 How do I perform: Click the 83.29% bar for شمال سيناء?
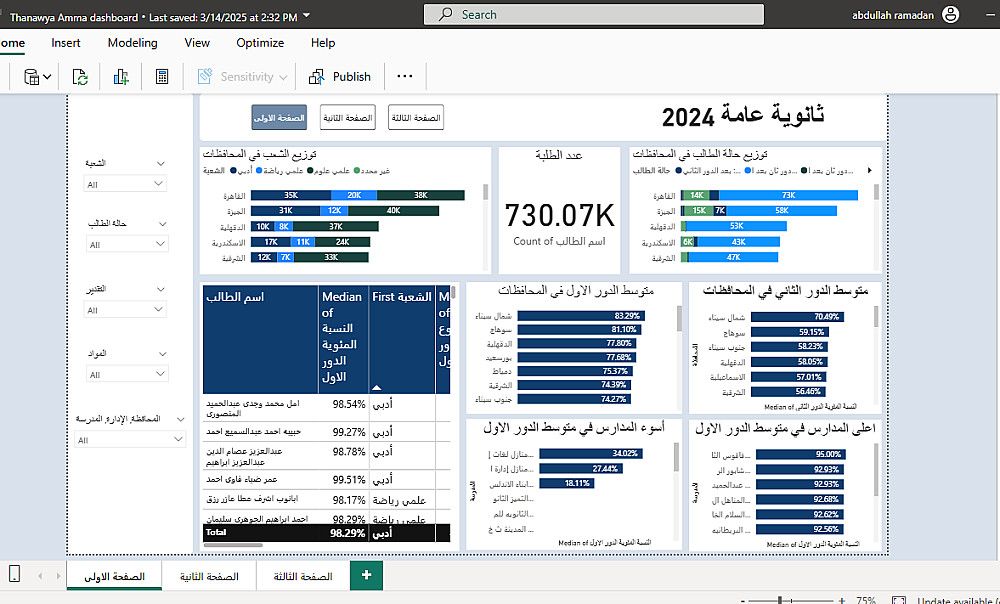coord(581,316)
